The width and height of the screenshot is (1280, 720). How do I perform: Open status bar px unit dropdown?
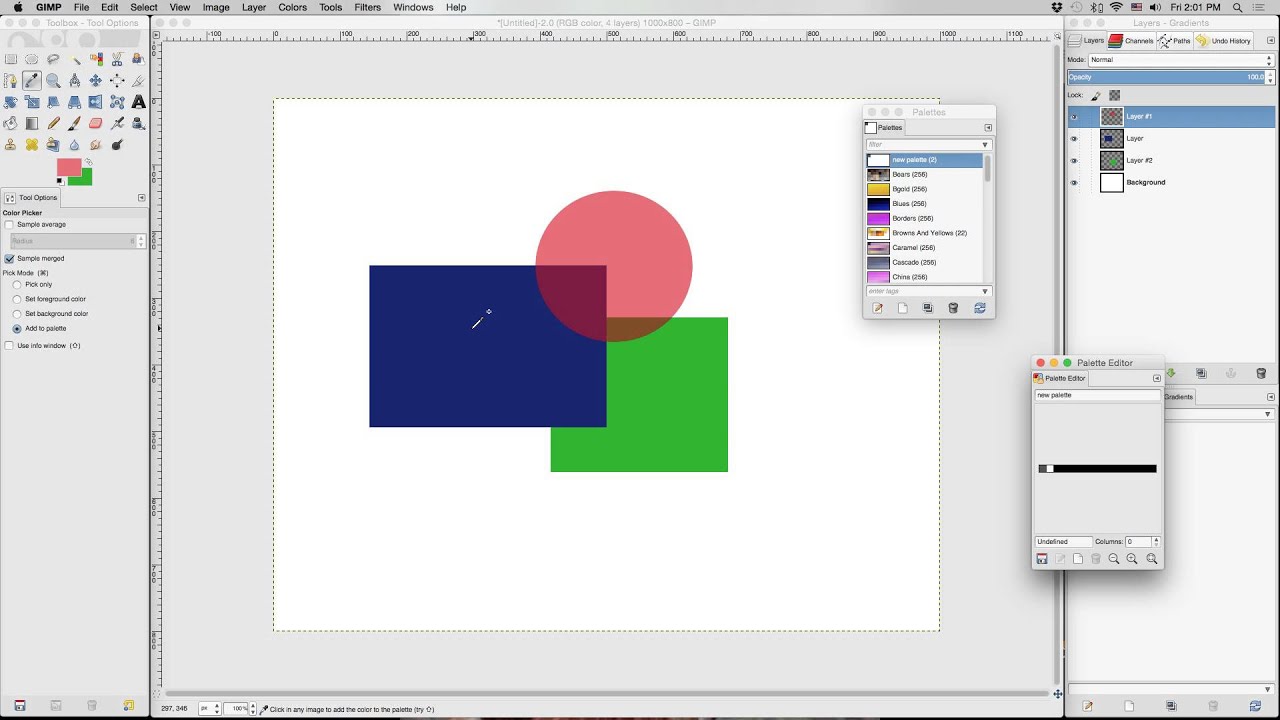pos(208,709)
